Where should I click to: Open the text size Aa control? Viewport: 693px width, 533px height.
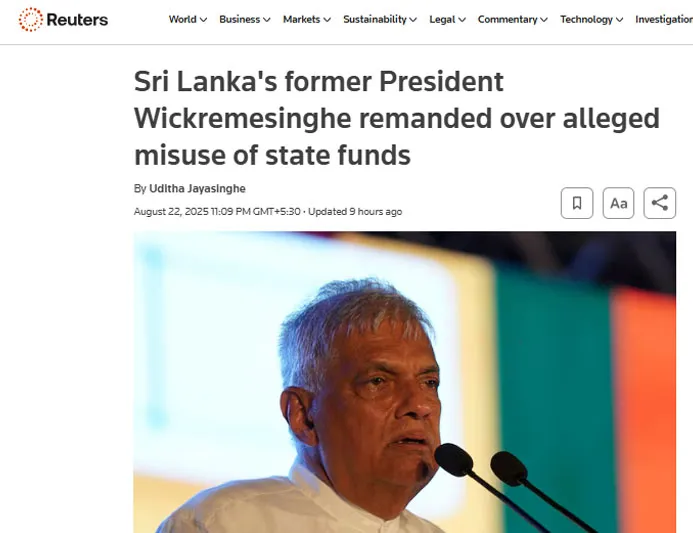[x=618, y=203]
